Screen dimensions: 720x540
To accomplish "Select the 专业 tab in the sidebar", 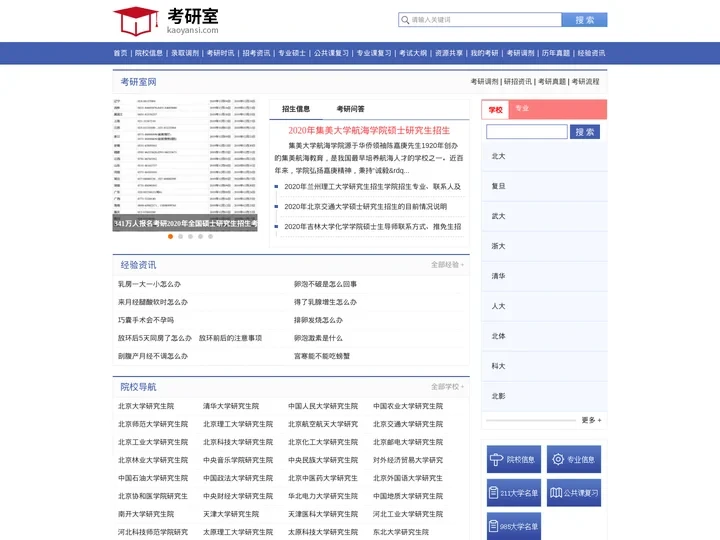I will pos(522,108).
